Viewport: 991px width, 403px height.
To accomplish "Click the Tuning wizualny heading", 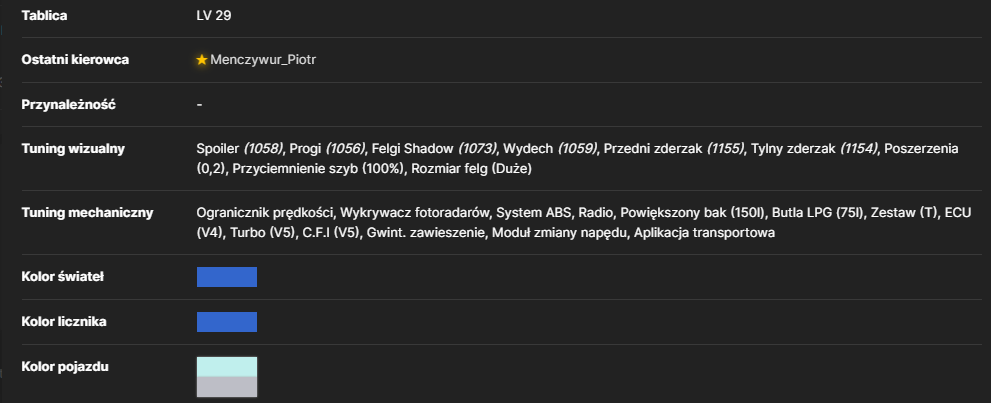I will click(73, 149).
